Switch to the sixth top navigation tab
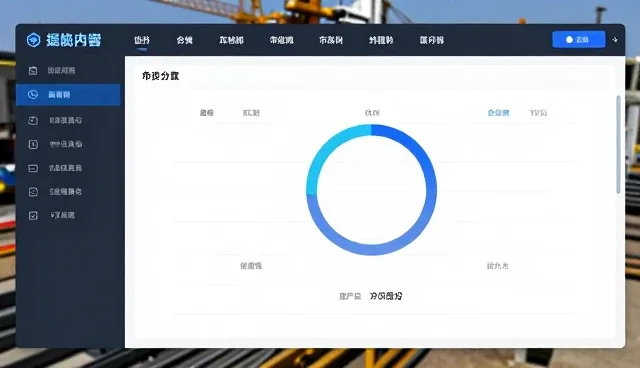Screen dimensions: 640x368 click(381, 40)
